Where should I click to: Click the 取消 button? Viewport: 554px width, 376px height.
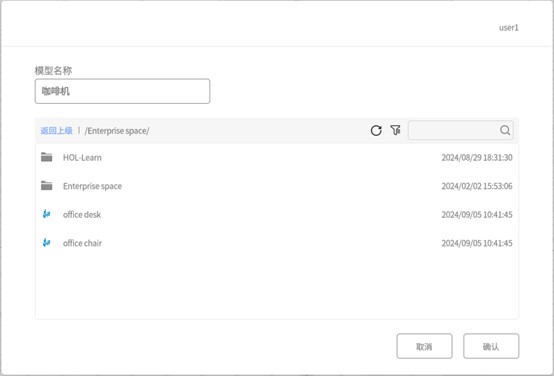pos(424,346)
